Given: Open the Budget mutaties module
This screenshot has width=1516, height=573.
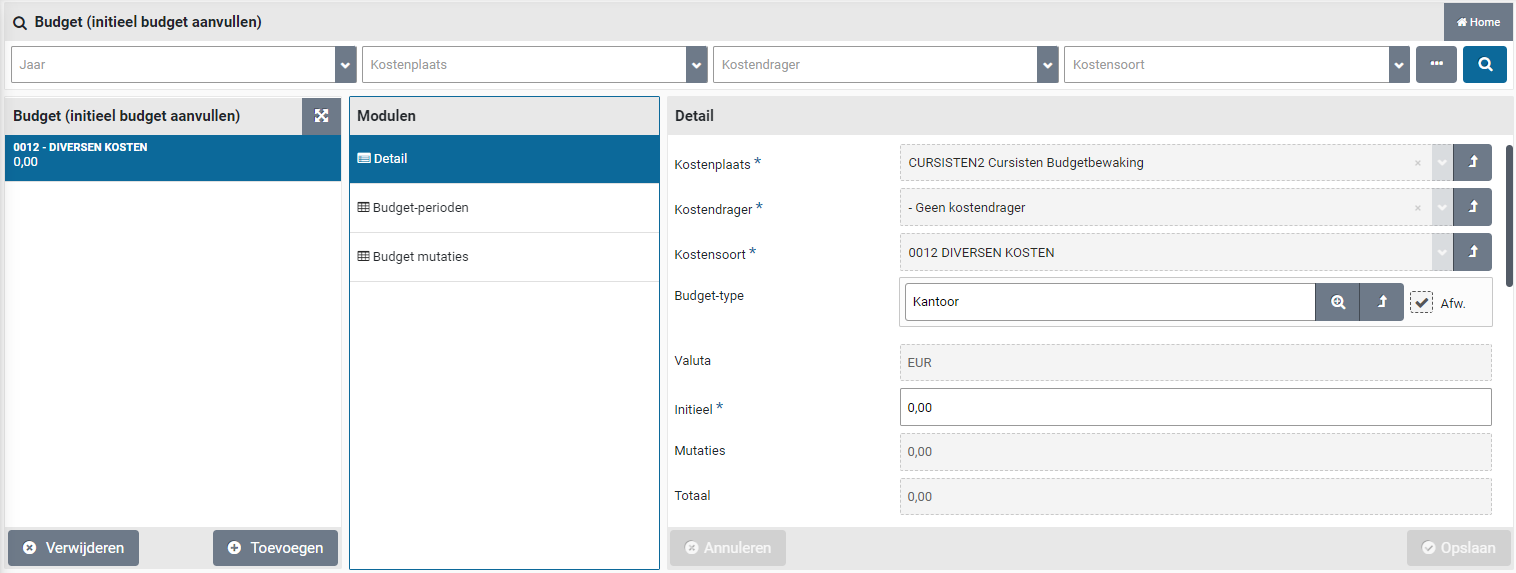Looking at the screenshot, I should pos(420,257).
